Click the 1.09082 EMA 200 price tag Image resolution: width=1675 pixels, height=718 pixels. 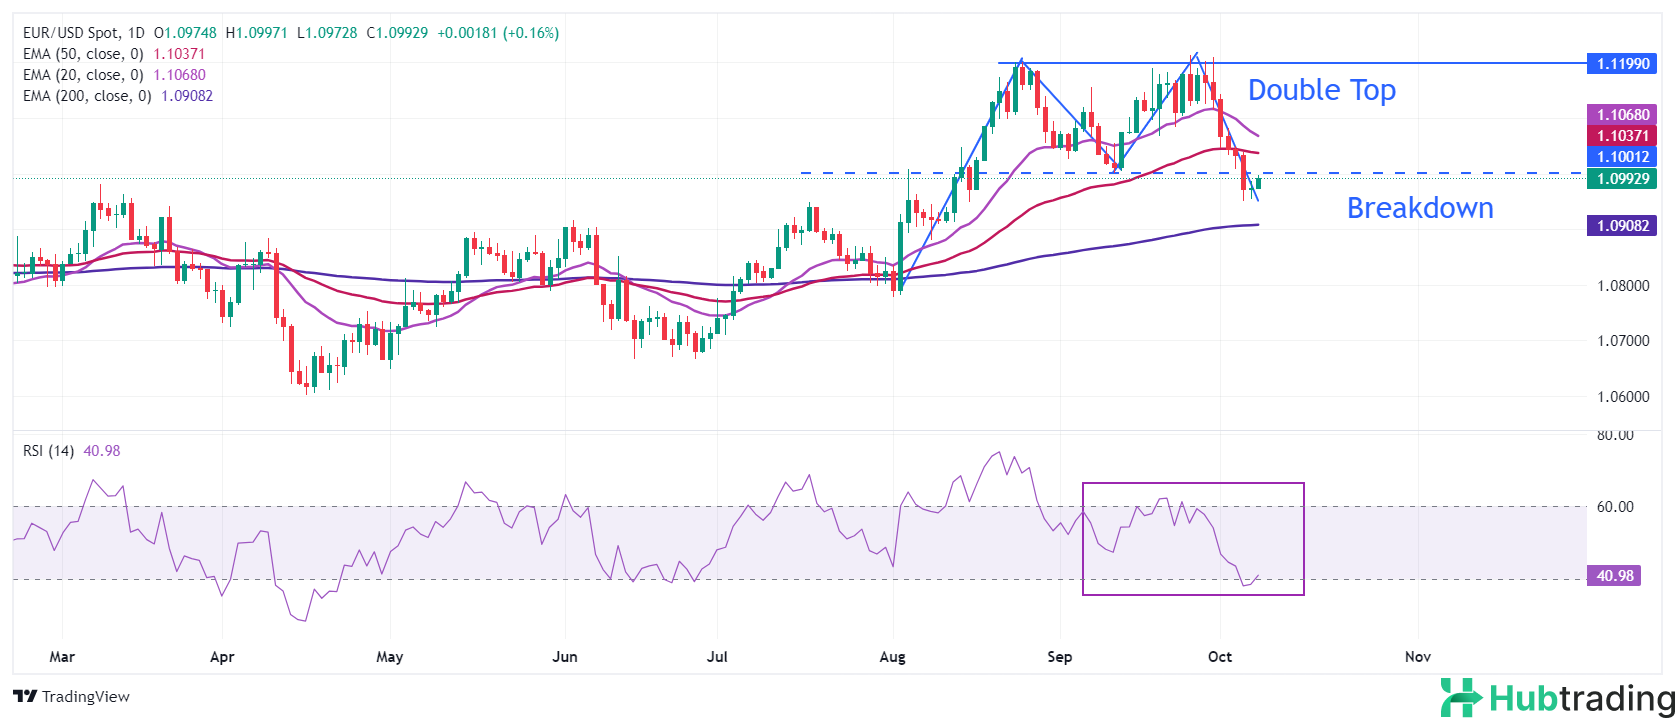[1621, 226]
